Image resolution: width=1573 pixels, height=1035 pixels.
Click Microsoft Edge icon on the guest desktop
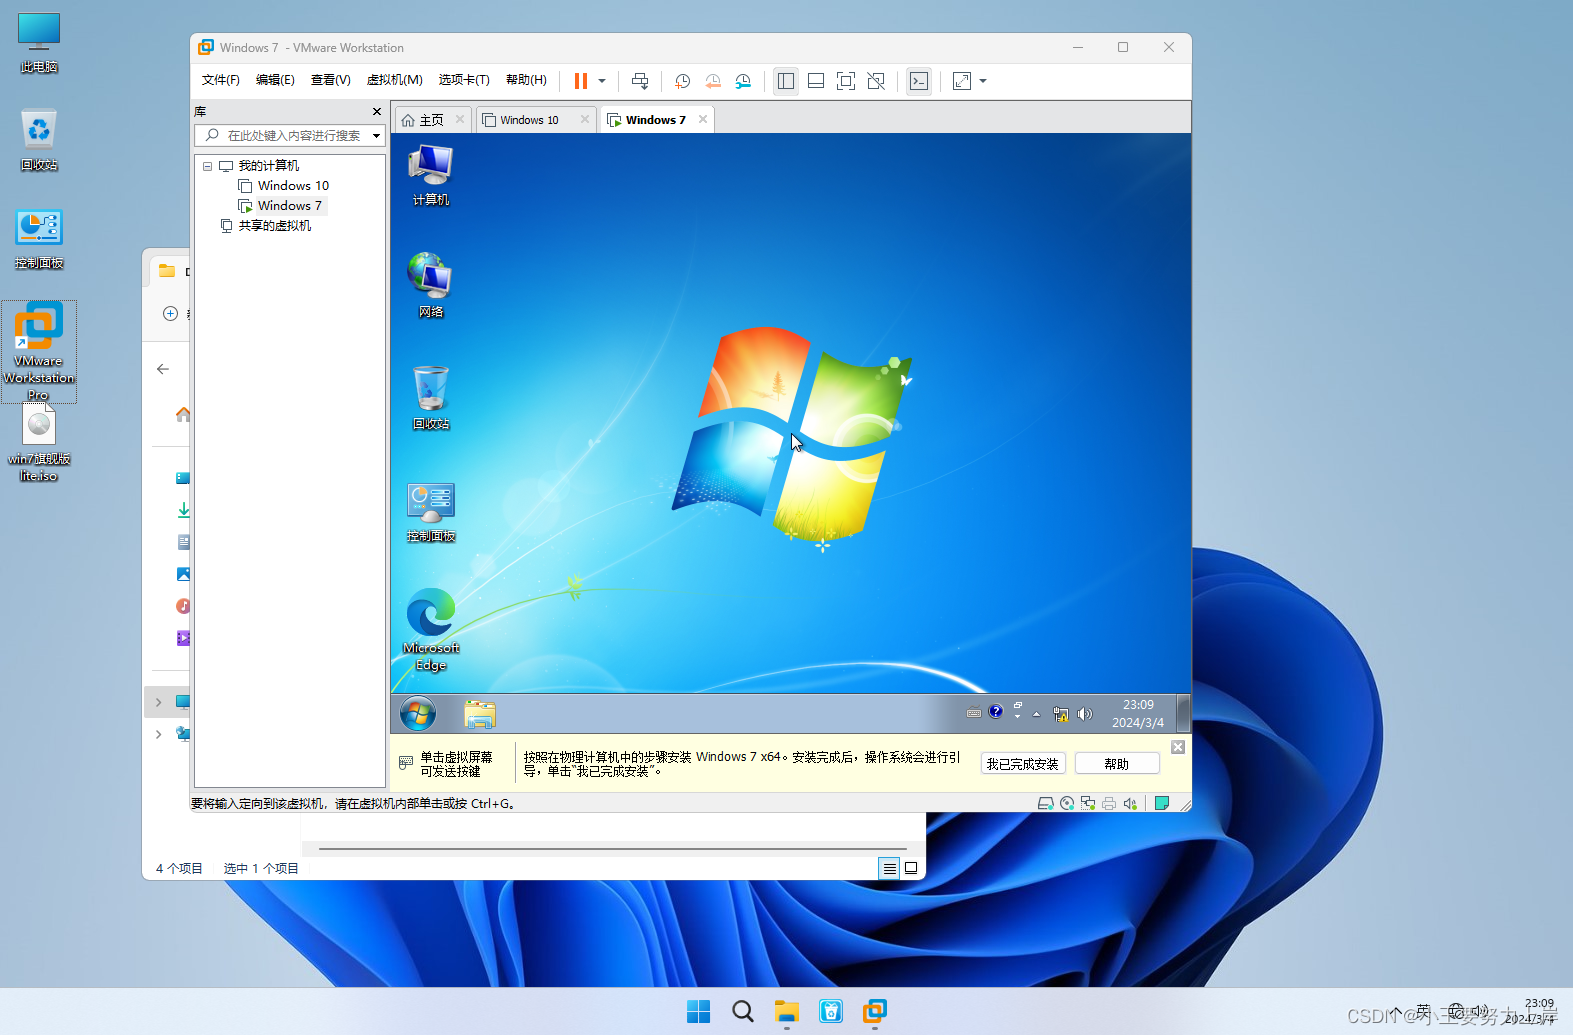(x=431, y=629)
